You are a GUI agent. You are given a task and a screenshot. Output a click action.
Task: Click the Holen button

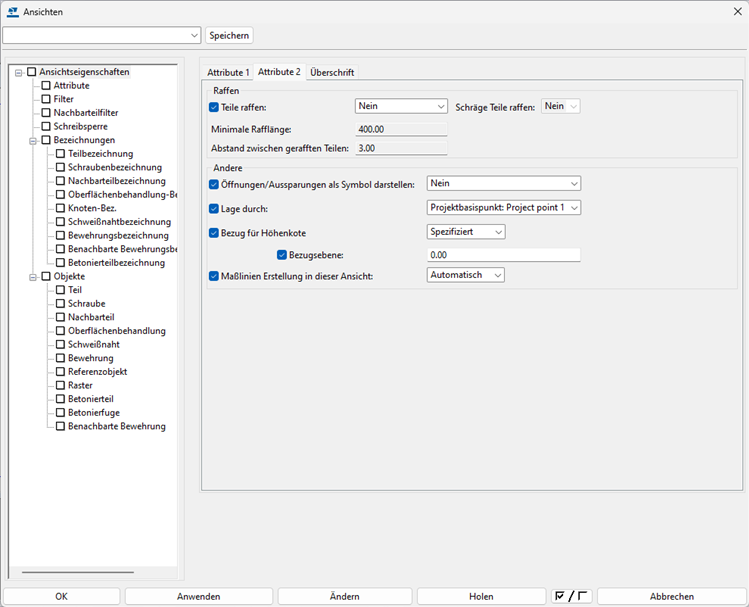481,596
